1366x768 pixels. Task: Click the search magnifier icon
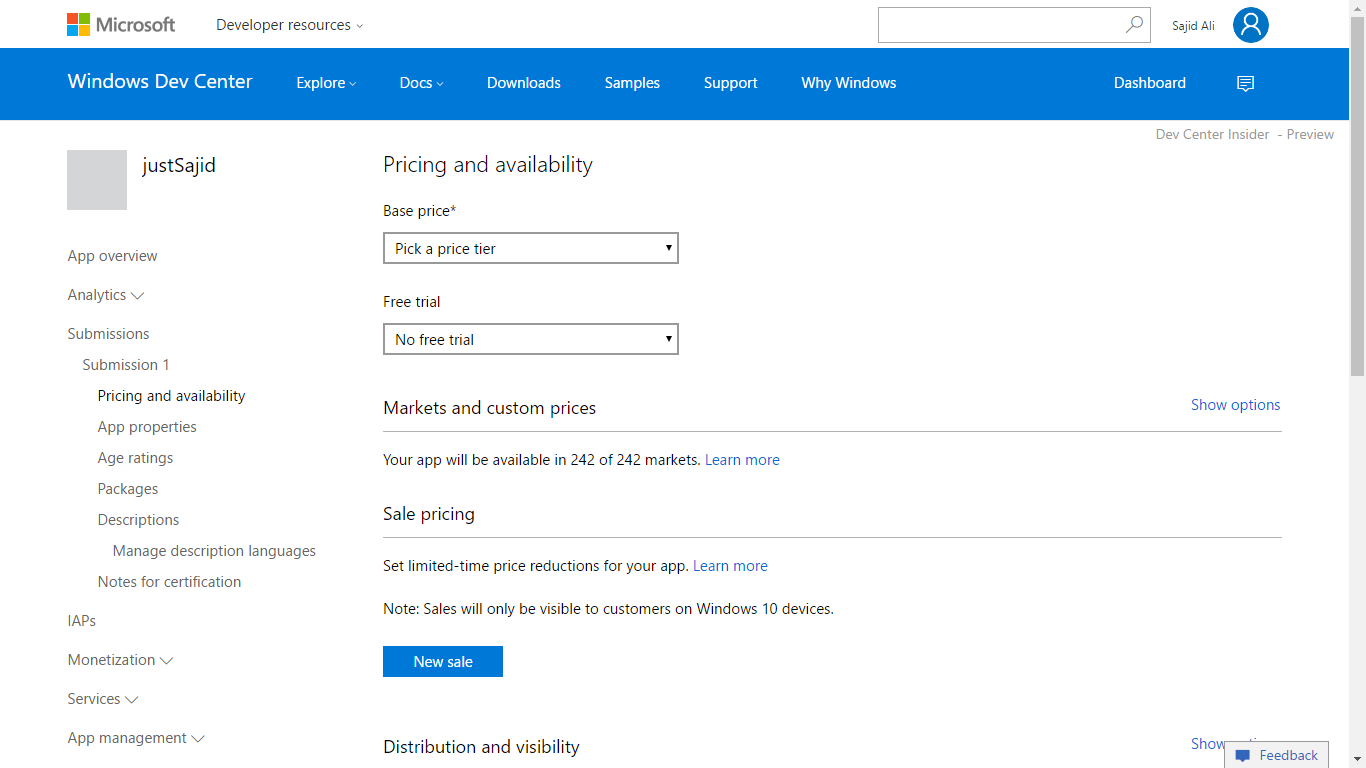coord(1134,25)
